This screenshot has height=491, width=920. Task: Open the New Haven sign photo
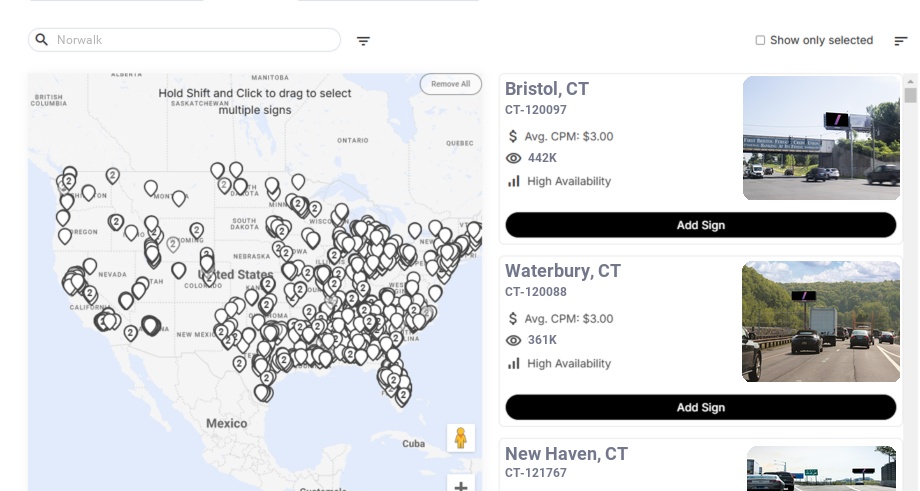pyautogui.click(x=821, y=469)
